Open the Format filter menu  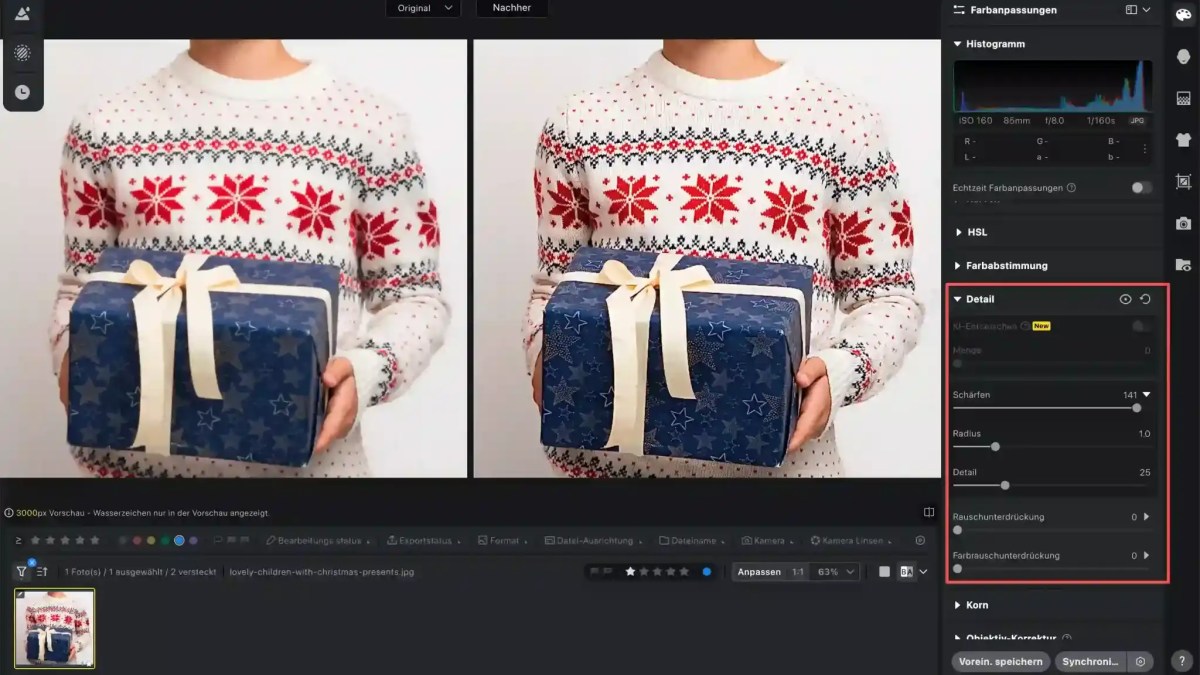tap(503, 541)
